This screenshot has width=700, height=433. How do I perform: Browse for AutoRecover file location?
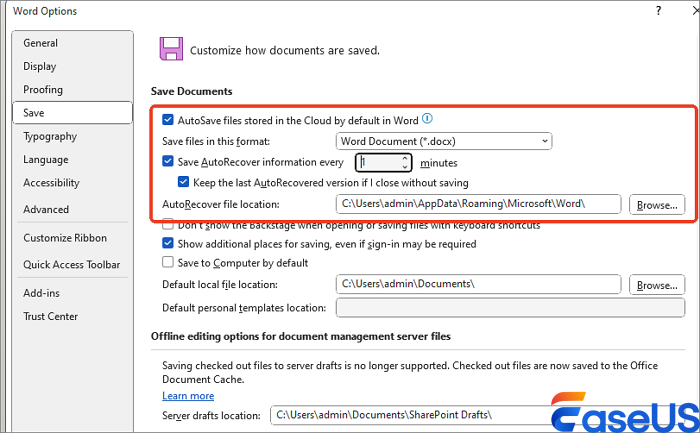click(x=657, y=204)
